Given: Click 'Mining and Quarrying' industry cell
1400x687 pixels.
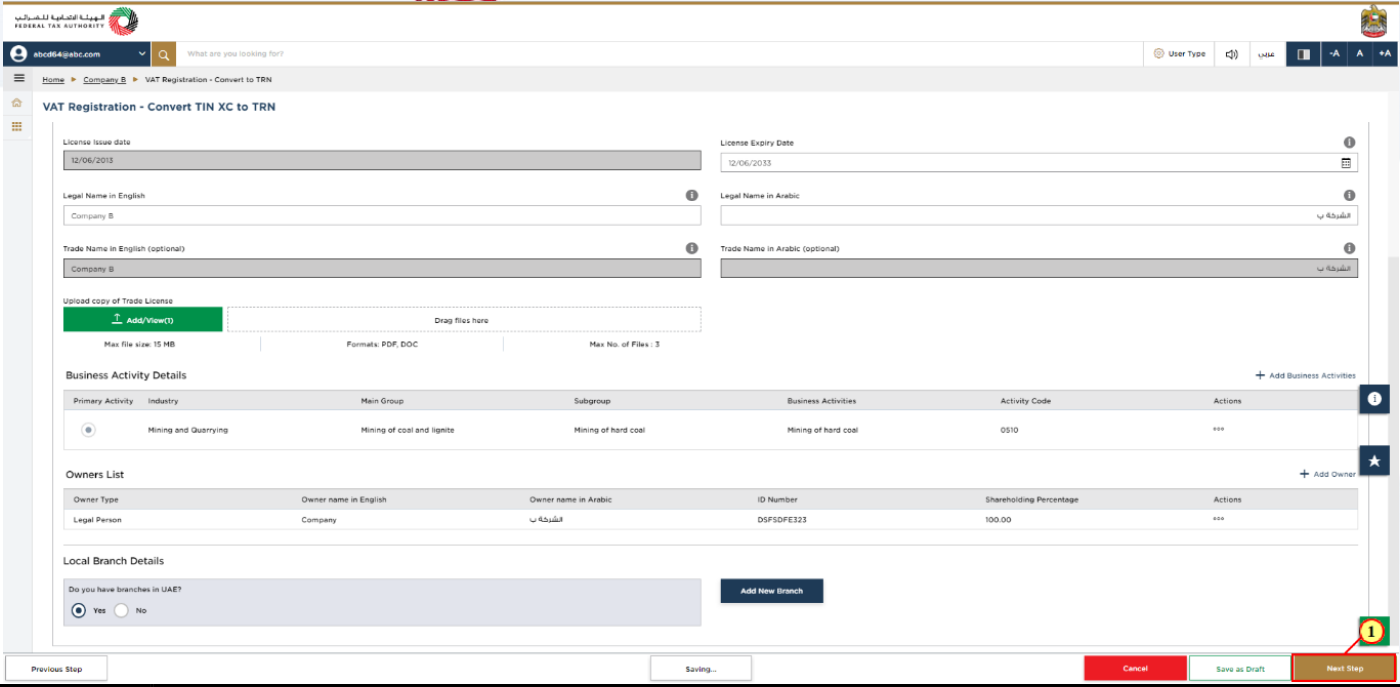Looking at the screenshot, I should pos(188,430).
